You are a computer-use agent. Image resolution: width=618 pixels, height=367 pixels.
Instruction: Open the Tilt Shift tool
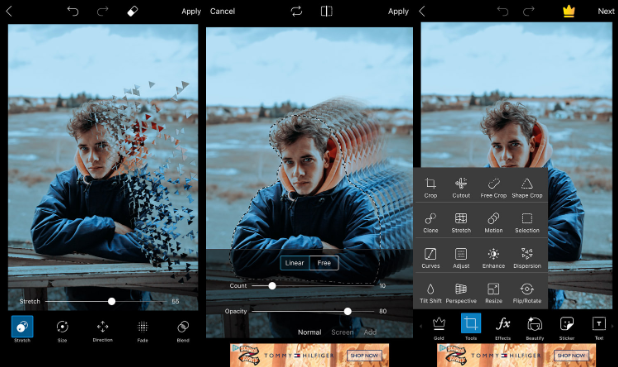pyautogui.click(x=430, y=293)
